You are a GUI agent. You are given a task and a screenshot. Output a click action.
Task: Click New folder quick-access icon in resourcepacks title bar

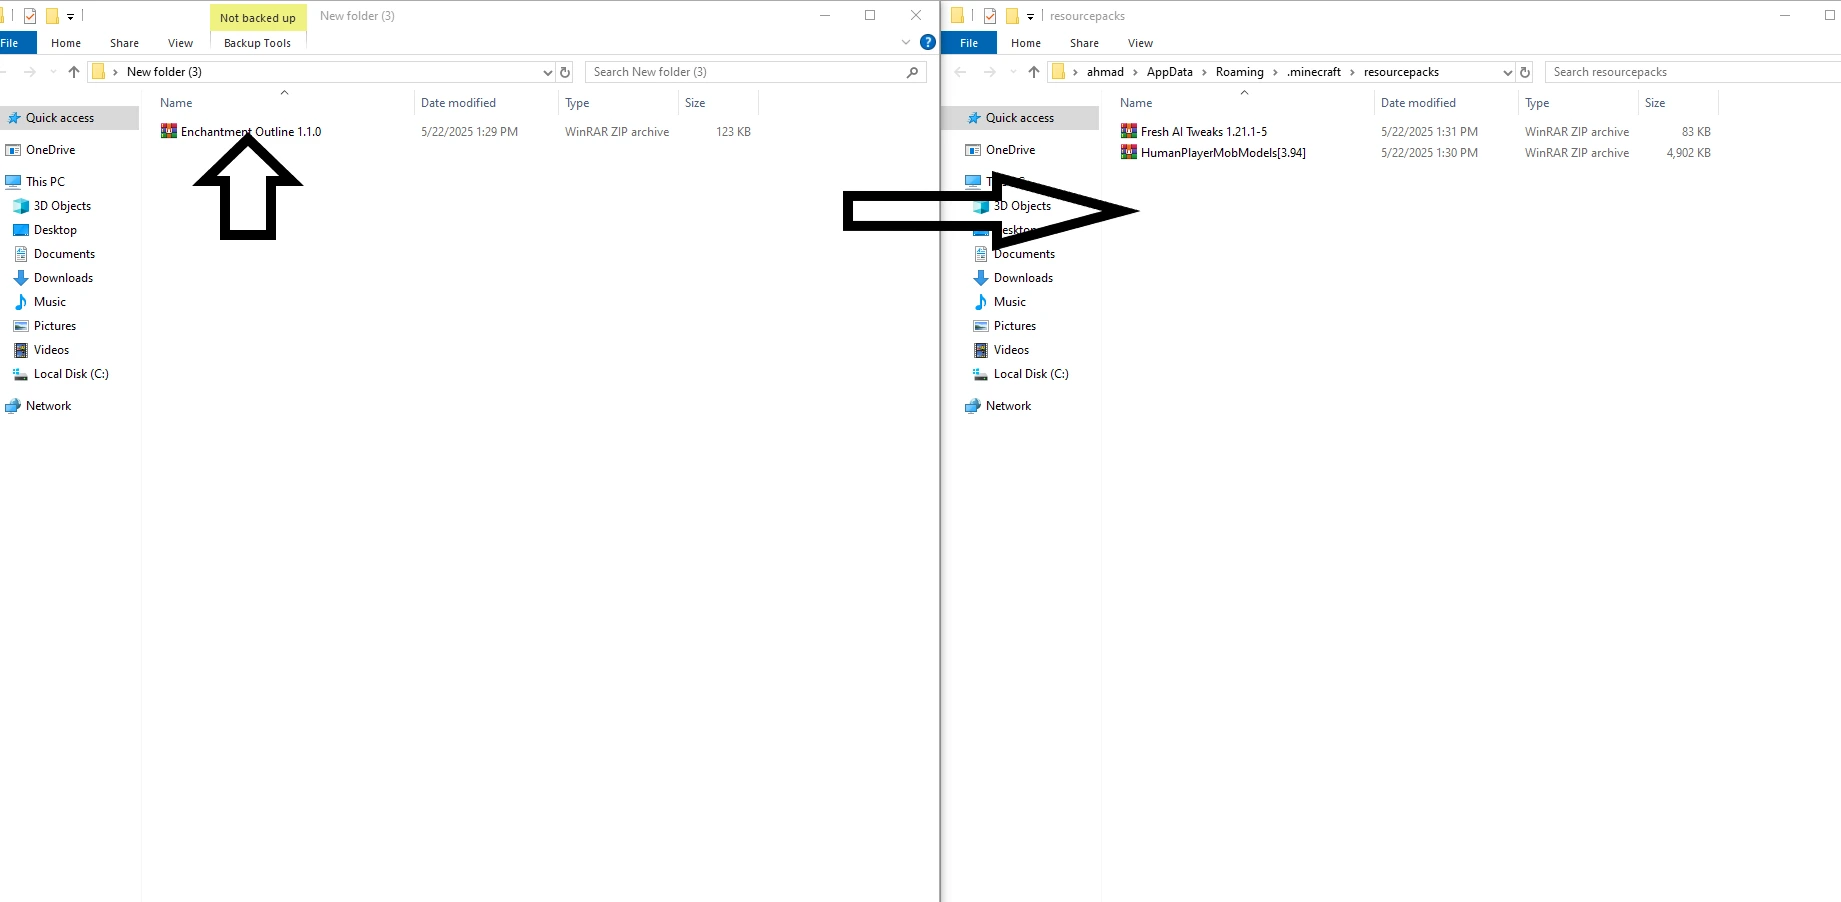click(1012, 16)
